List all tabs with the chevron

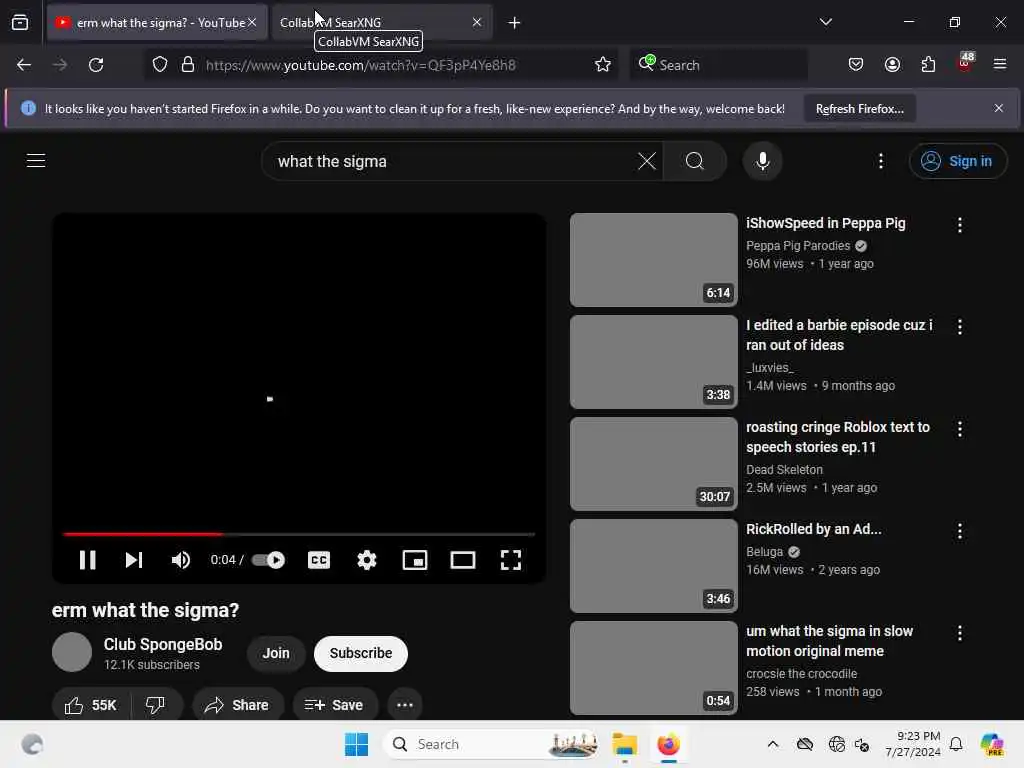[825, 22]
